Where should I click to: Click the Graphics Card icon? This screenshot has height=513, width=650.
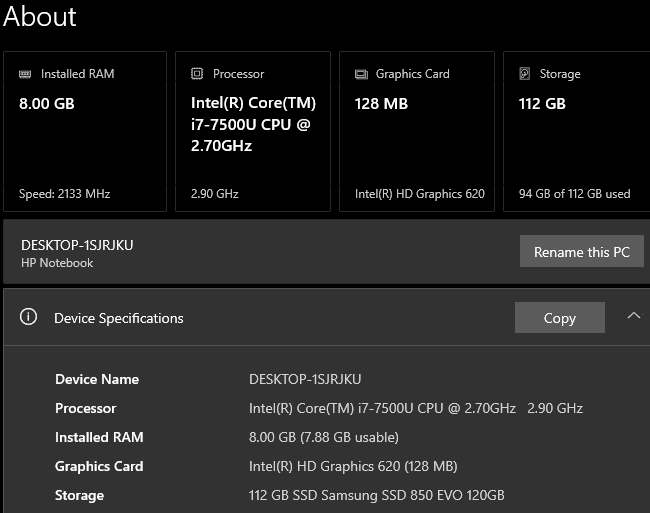[x=361, y=74]
